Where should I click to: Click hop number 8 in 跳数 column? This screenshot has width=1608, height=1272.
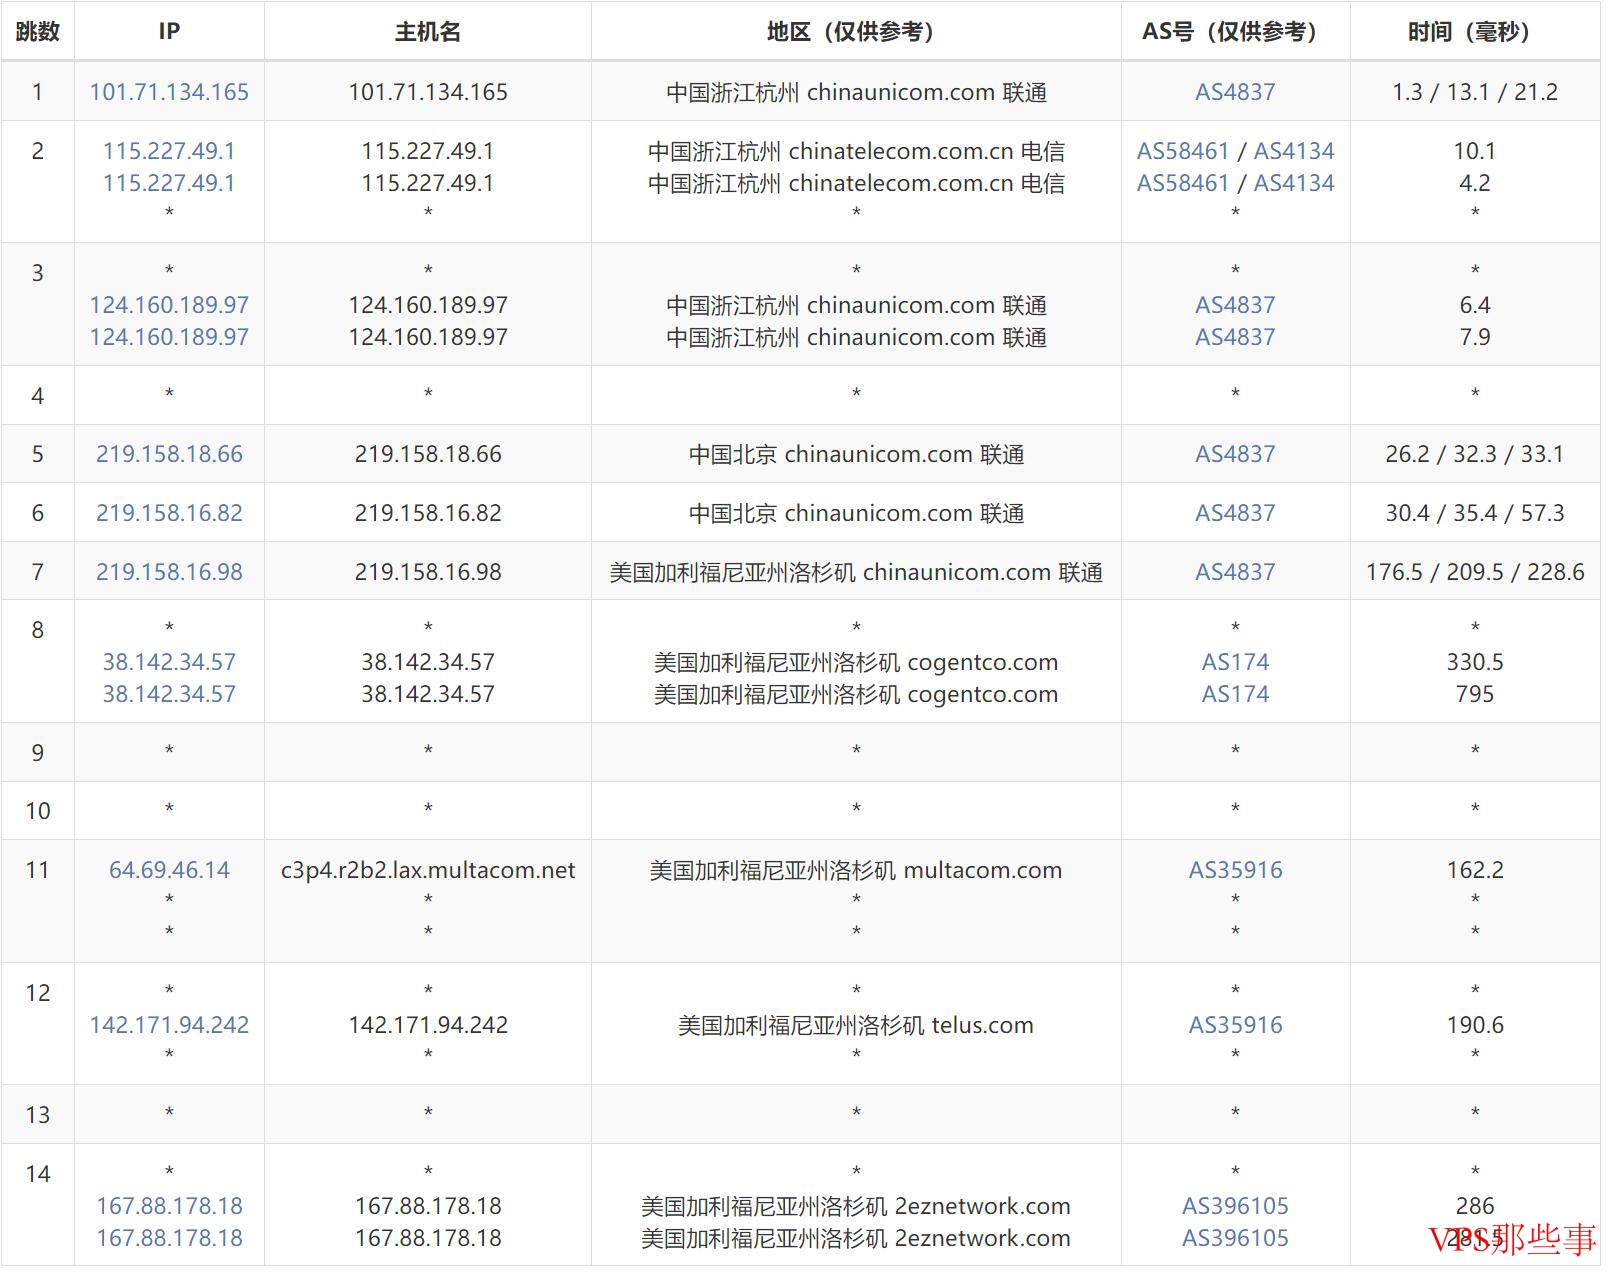38,630
